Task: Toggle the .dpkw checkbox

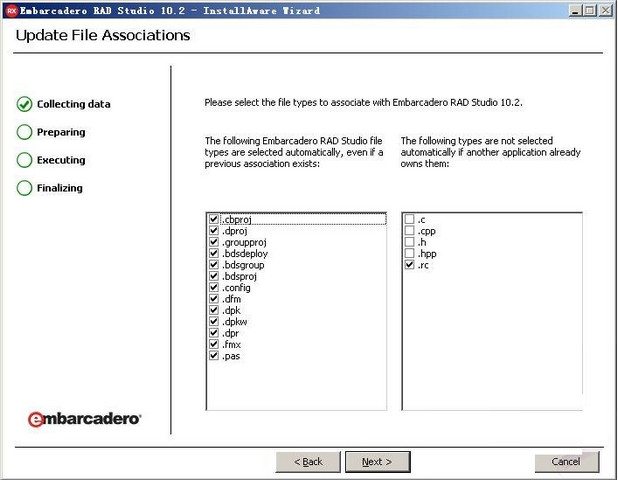Action: (214, 321)
